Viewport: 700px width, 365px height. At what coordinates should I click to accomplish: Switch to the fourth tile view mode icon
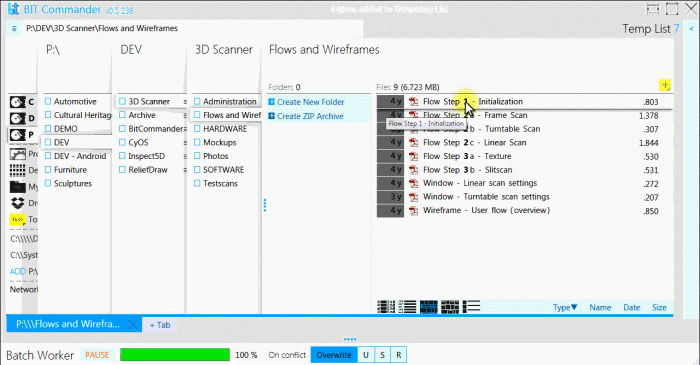pyautogui.click(x=450, y=307)
